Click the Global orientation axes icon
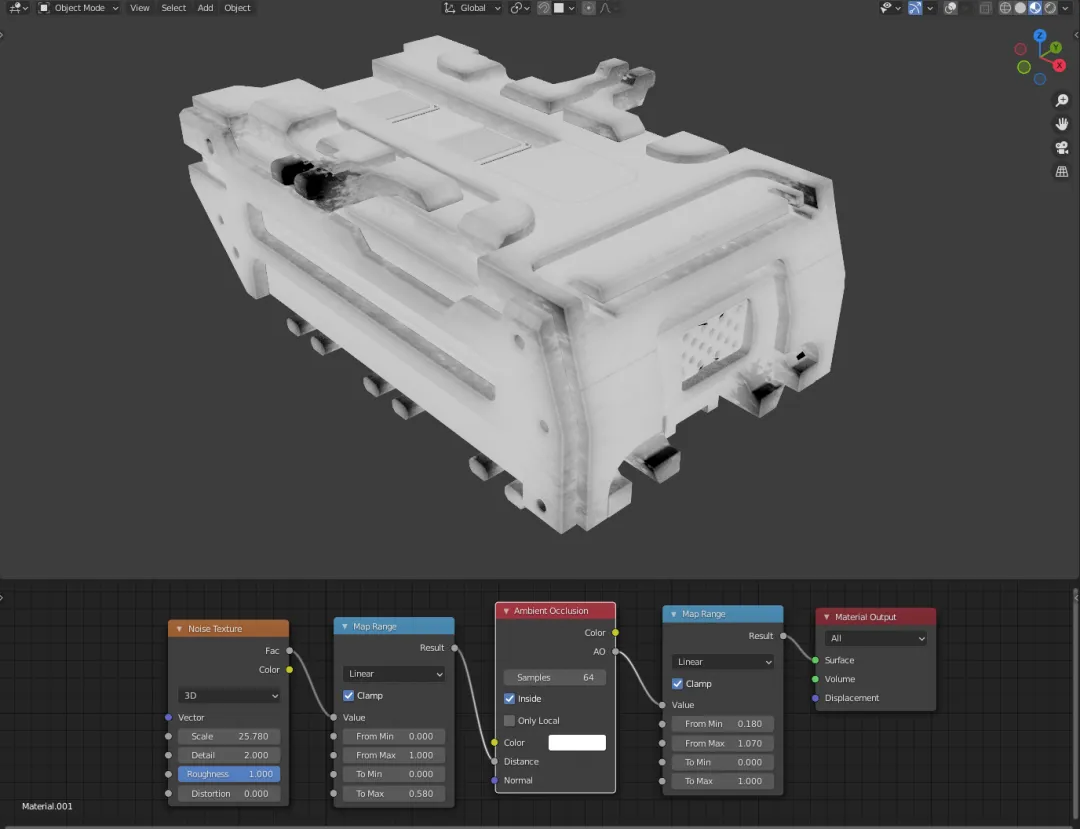 click(x=450, y=8)
